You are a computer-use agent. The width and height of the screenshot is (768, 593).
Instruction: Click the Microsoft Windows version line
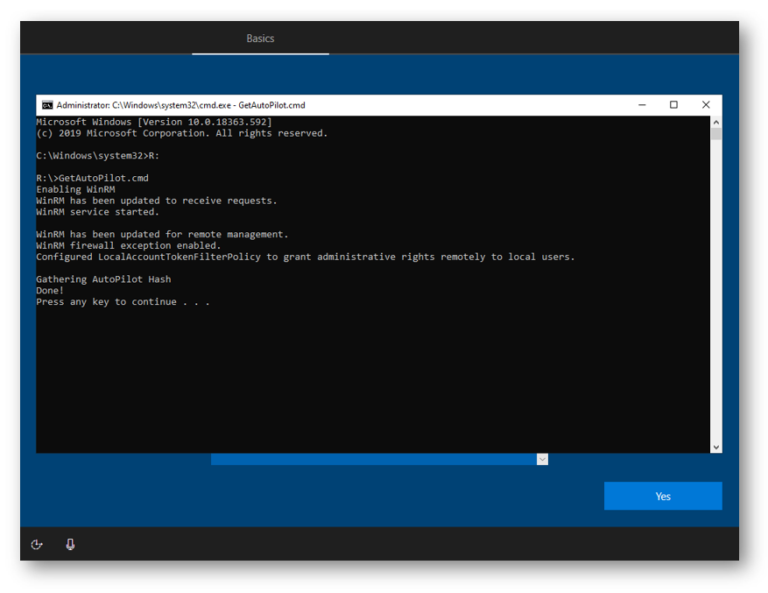pos(154,121)
